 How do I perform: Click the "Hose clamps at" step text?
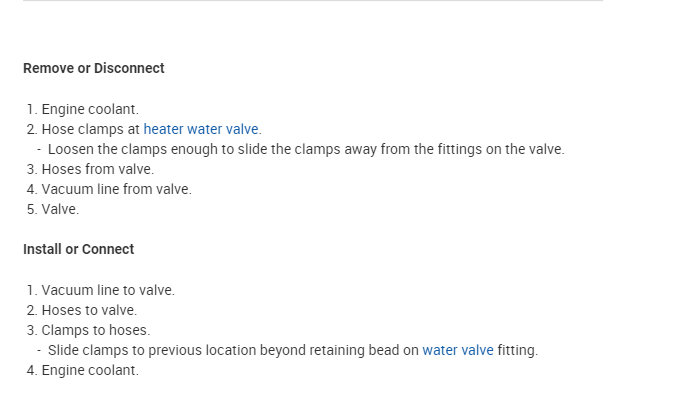coord(91,129)
